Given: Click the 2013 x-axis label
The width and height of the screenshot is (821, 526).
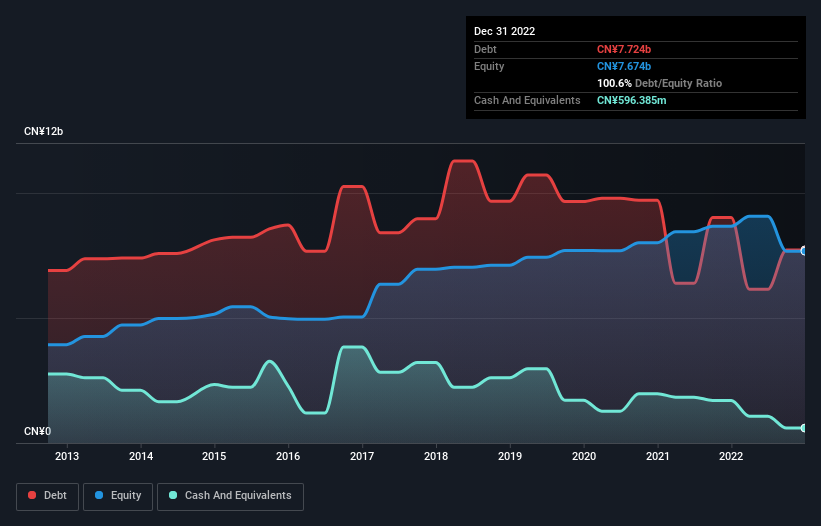Looking at the screenshot, I should 67,456.
